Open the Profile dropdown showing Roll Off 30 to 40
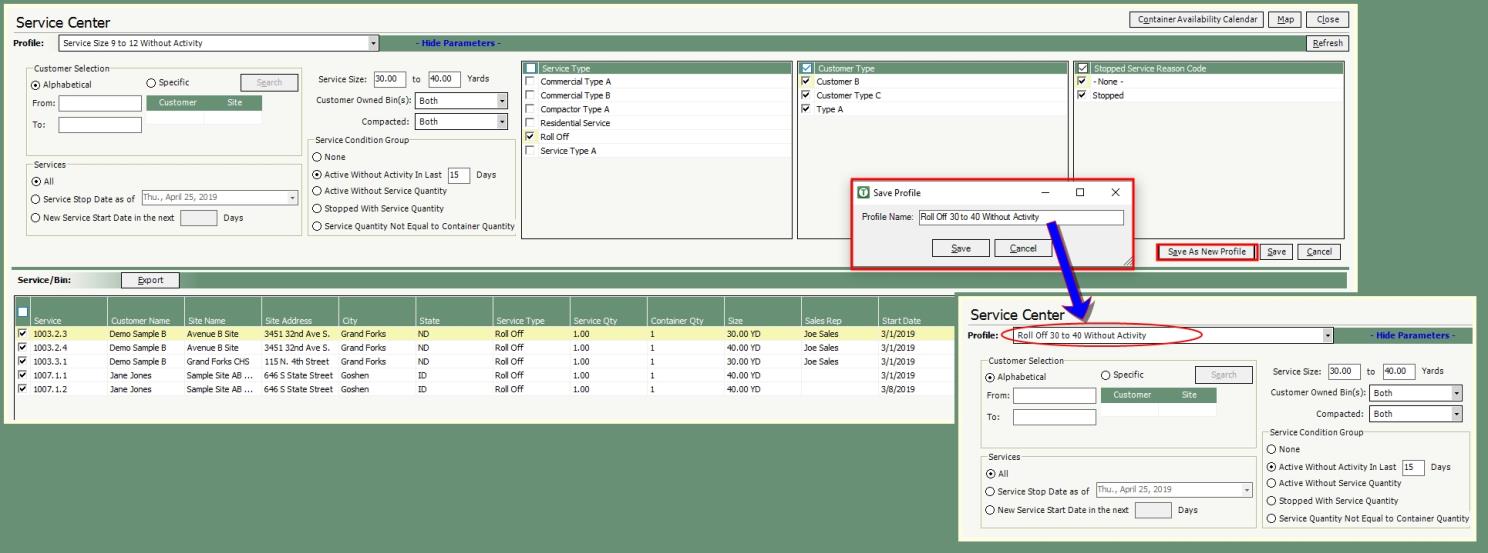This screenshot has height=553, width=1488. [x=1328, y=336]
